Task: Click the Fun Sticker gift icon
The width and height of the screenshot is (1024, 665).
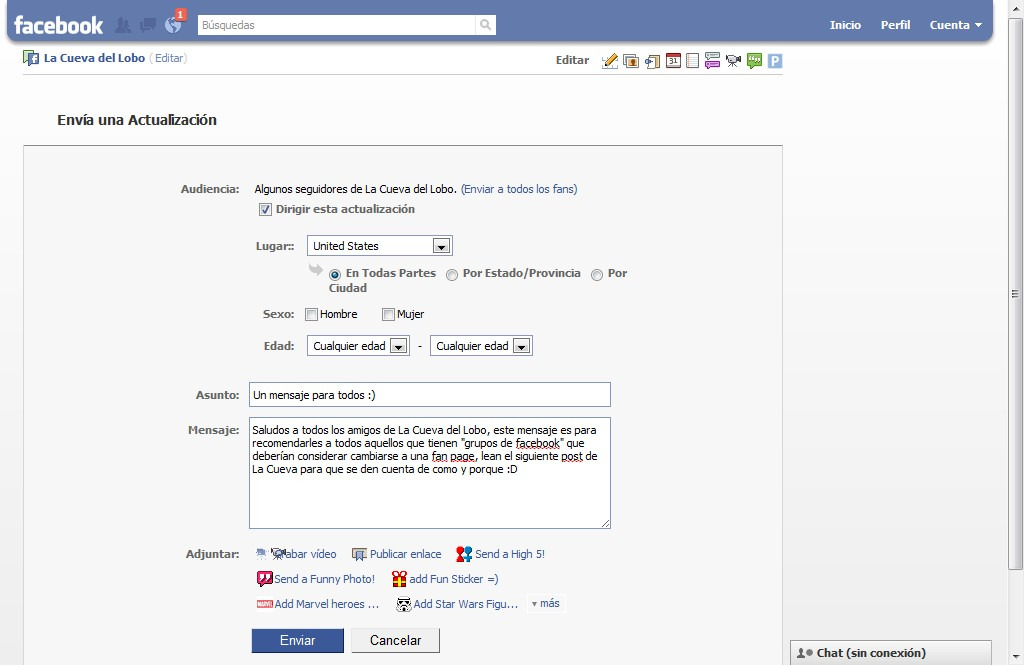Action: [399, 579]
